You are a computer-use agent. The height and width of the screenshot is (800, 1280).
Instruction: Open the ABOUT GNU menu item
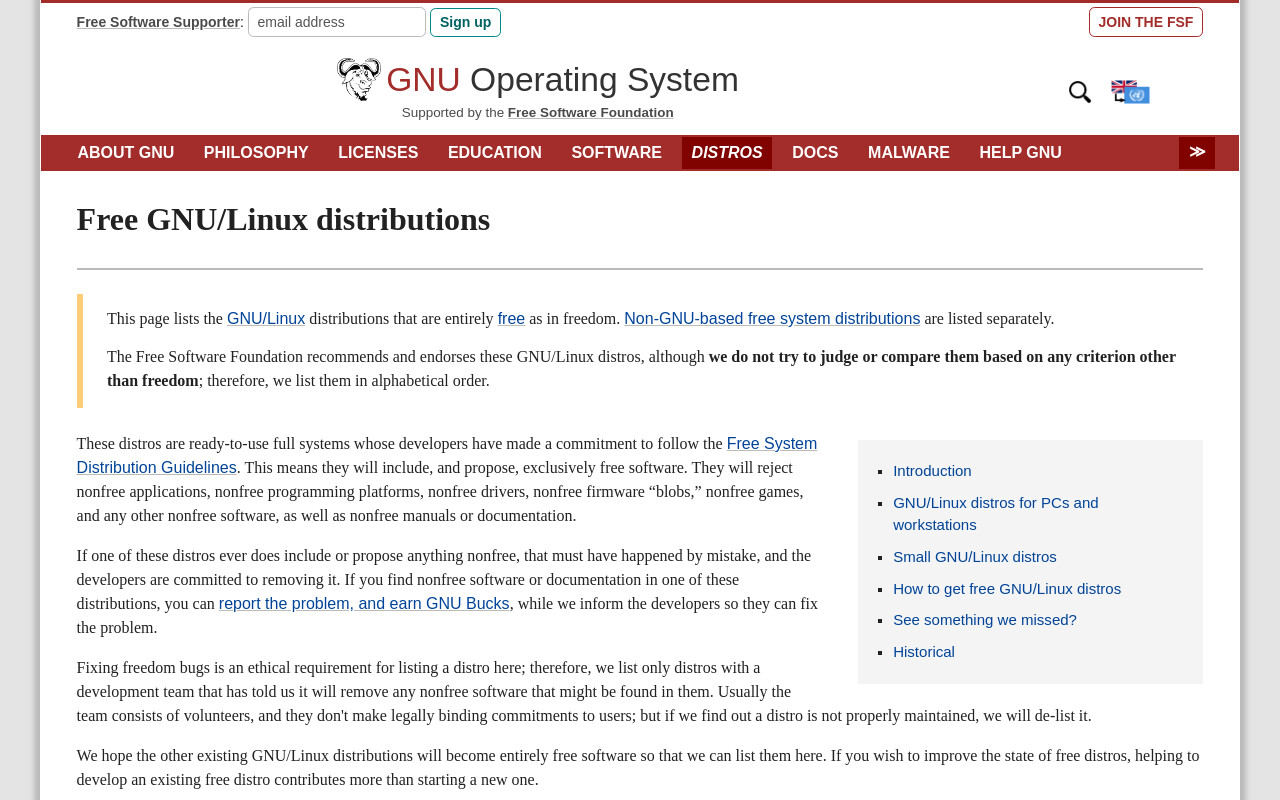[126, 153]
